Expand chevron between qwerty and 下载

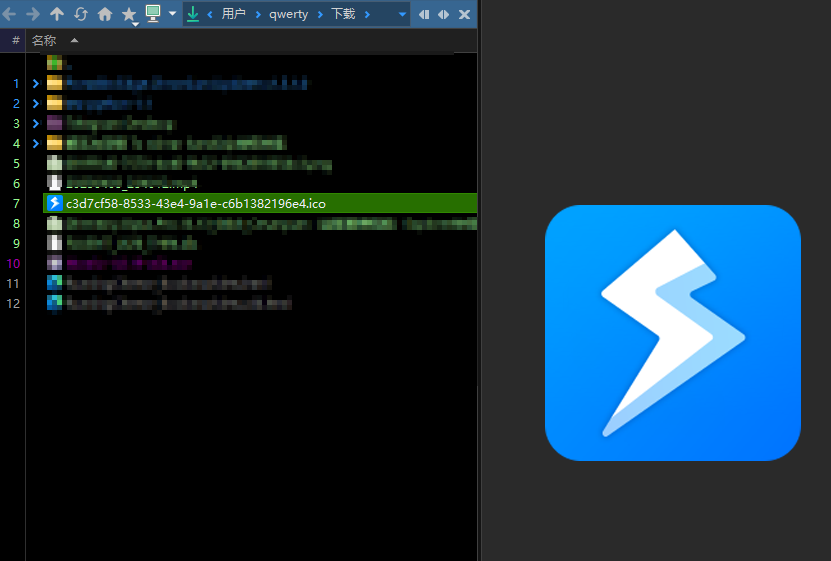(320, 14)
